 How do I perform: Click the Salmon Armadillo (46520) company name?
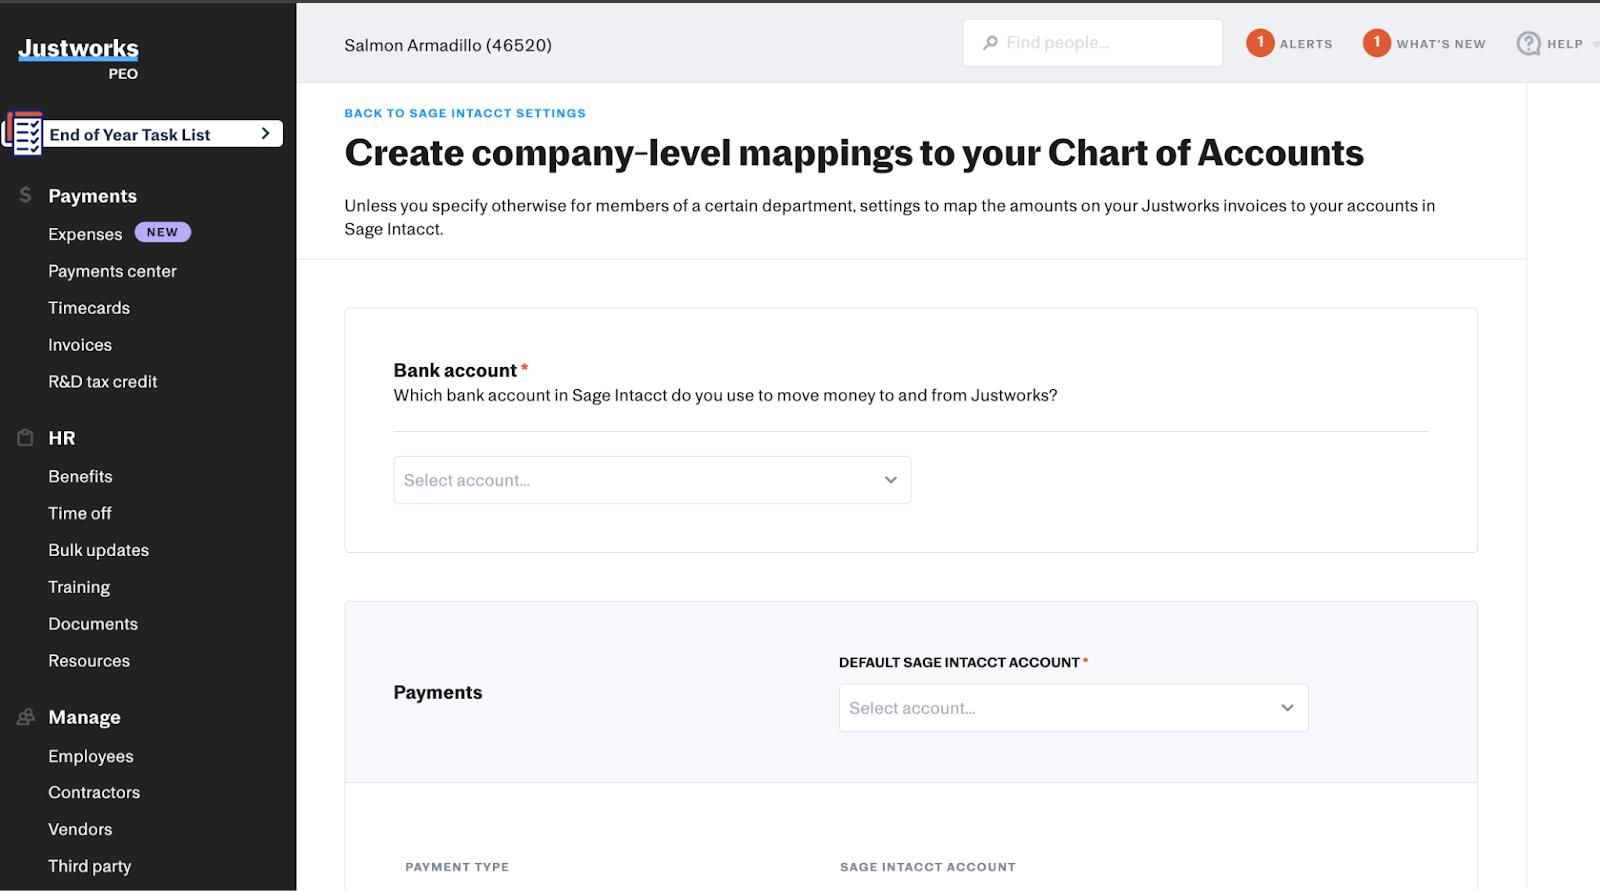[448, 45]
